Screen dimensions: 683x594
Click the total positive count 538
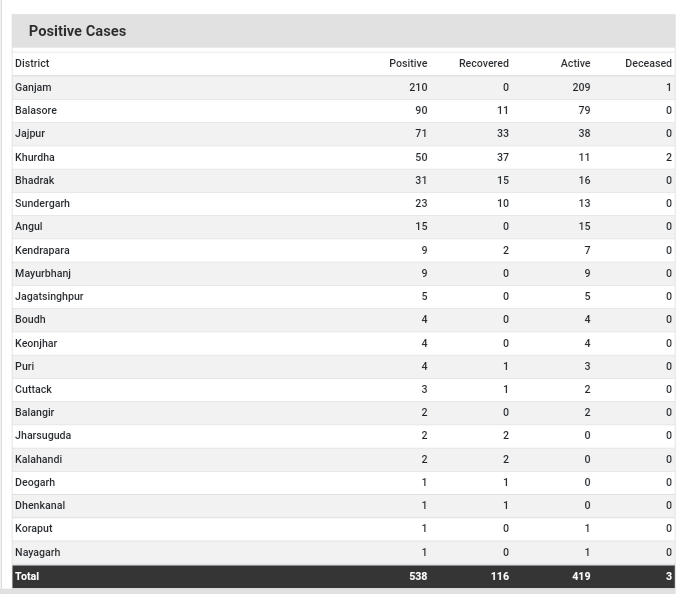point(418,576)
